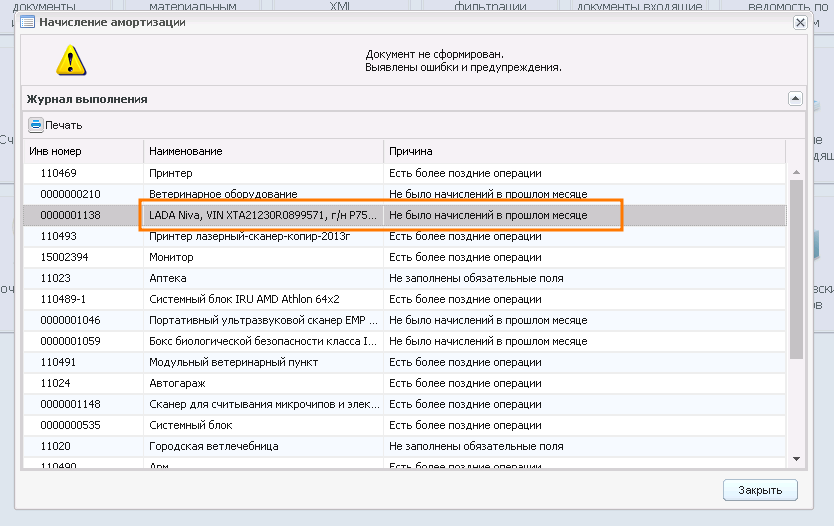Click Документ не сформирован message text
This screenshot has width=834, height=526.
point(435,54)
